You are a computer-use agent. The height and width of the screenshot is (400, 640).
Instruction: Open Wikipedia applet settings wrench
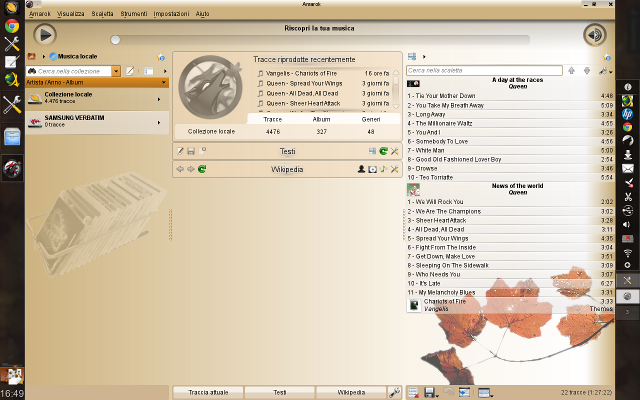(x=394, y=169)
